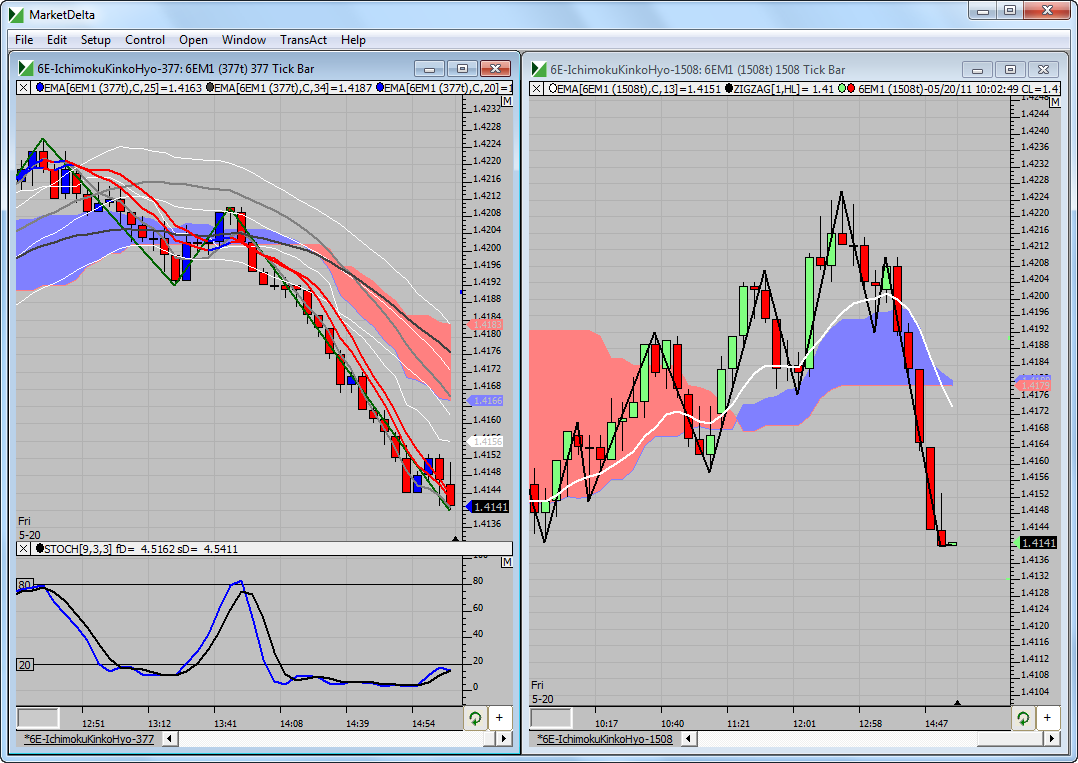Click the small triangle marker above 377 time axis

455,539
